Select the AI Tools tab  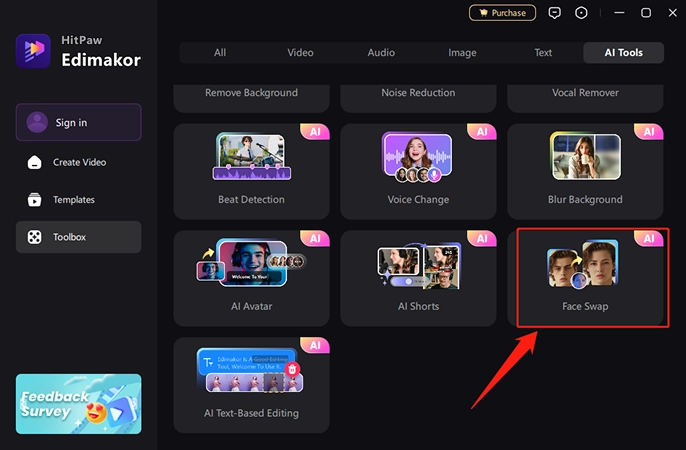coord(623,52)
